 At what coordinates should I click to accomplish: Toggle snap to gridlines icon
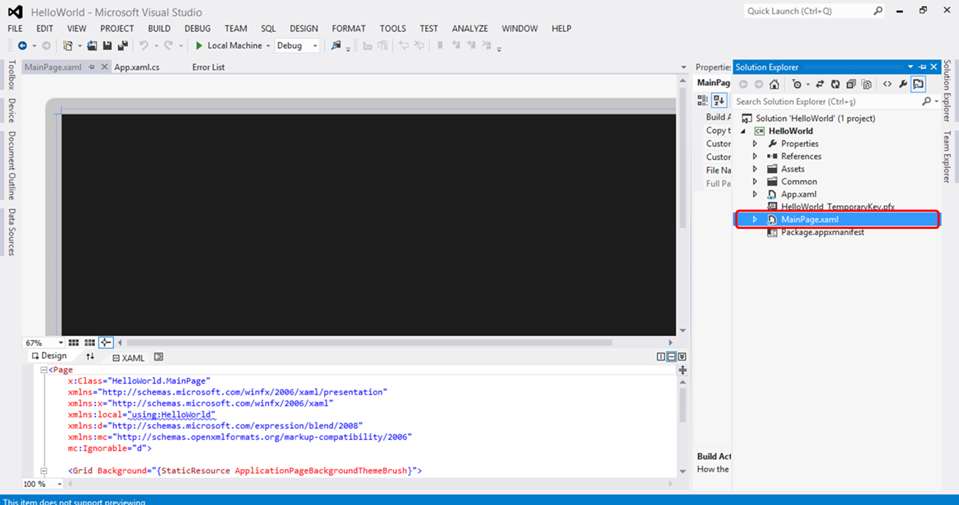pyautogui.click(x=89, y=343)
